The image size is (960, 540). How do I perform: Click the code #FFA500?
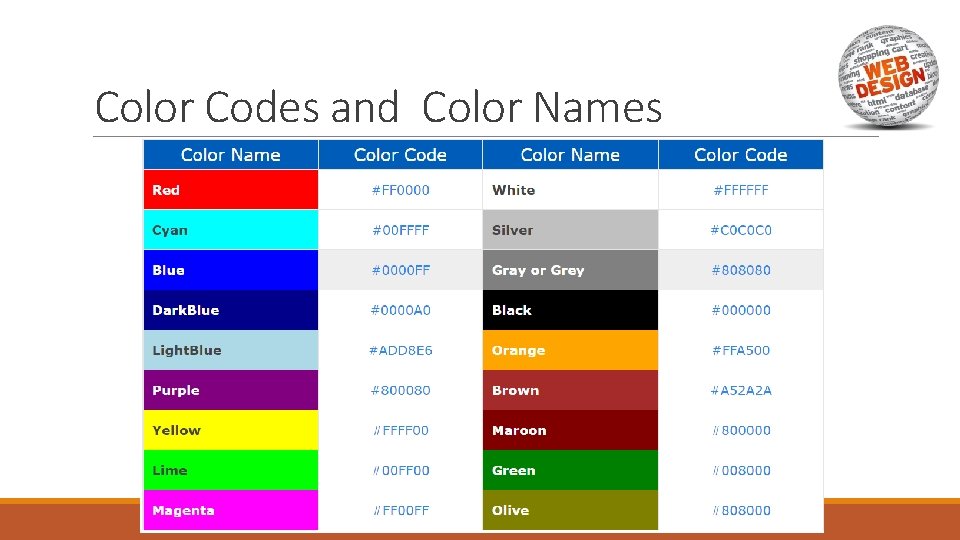pyautogui.click(x=741, y=350)
